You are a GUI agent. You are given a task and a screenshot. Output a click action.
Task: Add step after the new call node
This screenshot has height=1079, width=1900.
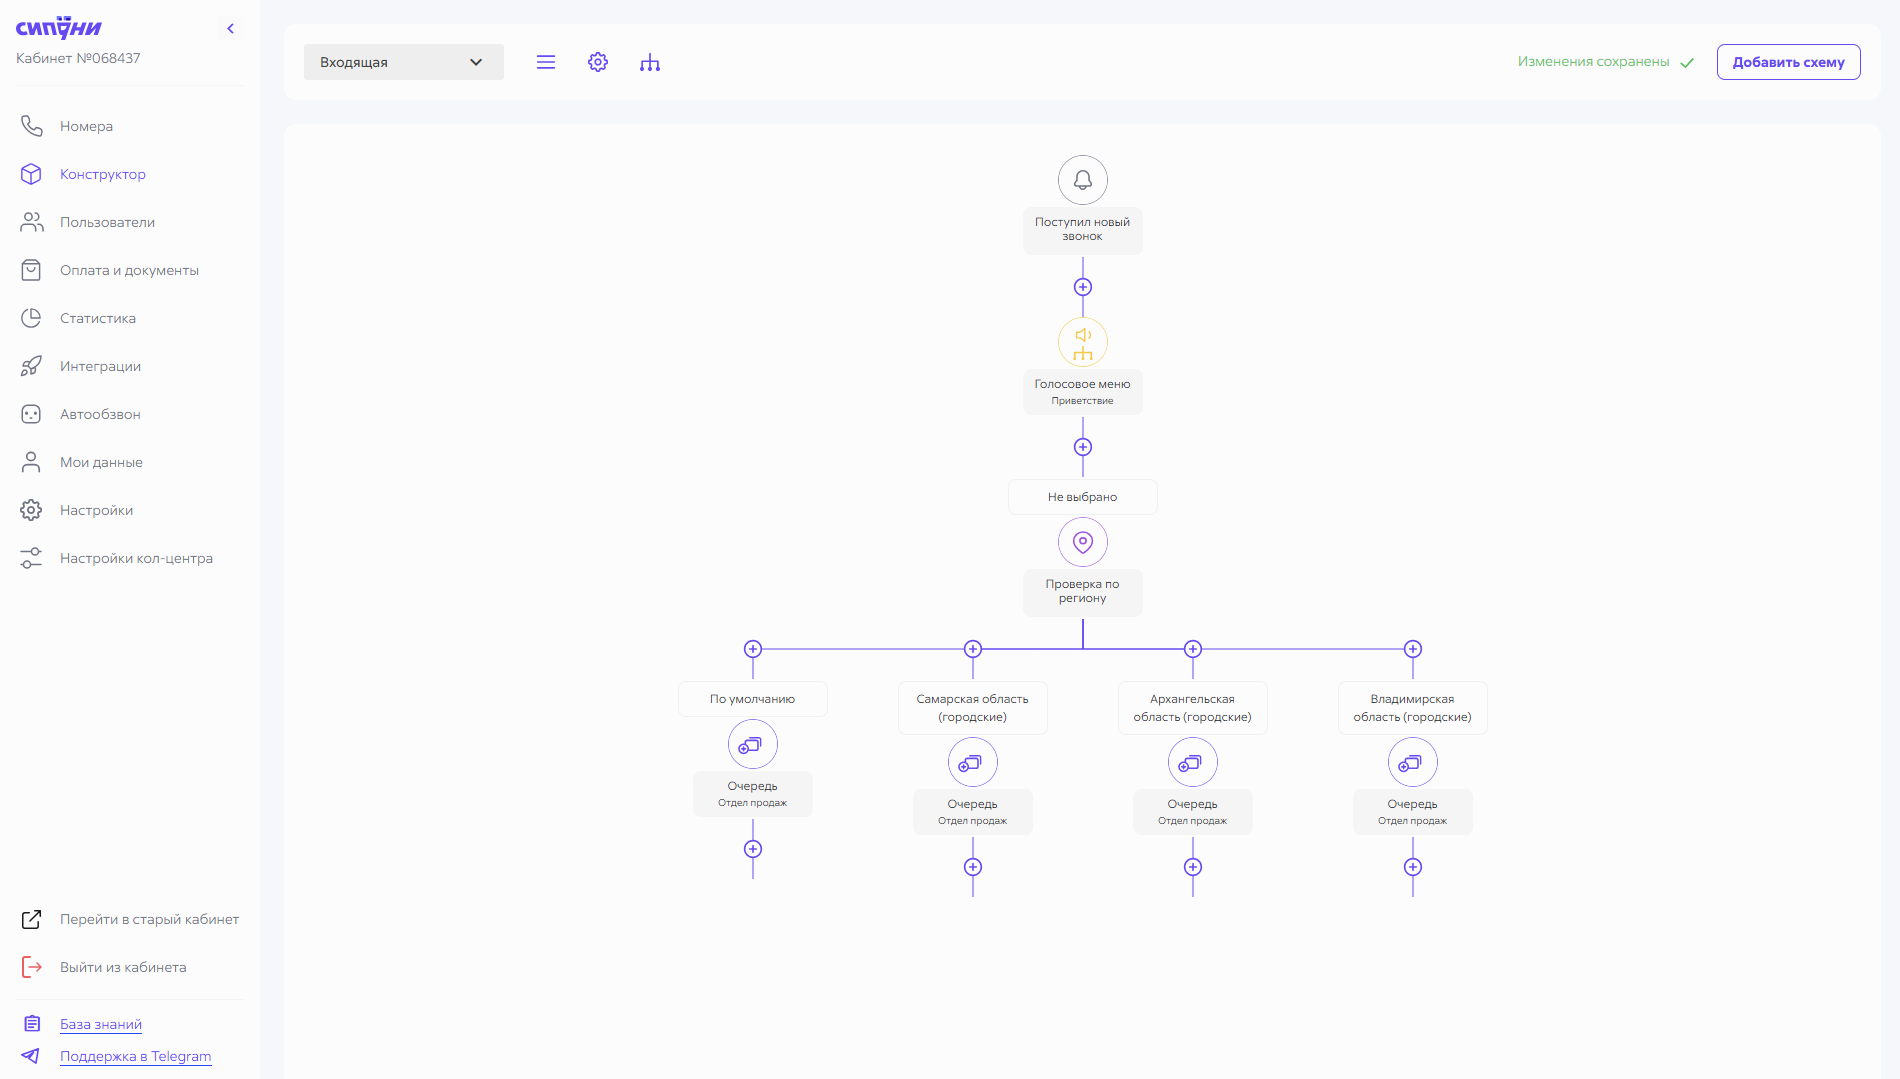tap(1082, 287)
